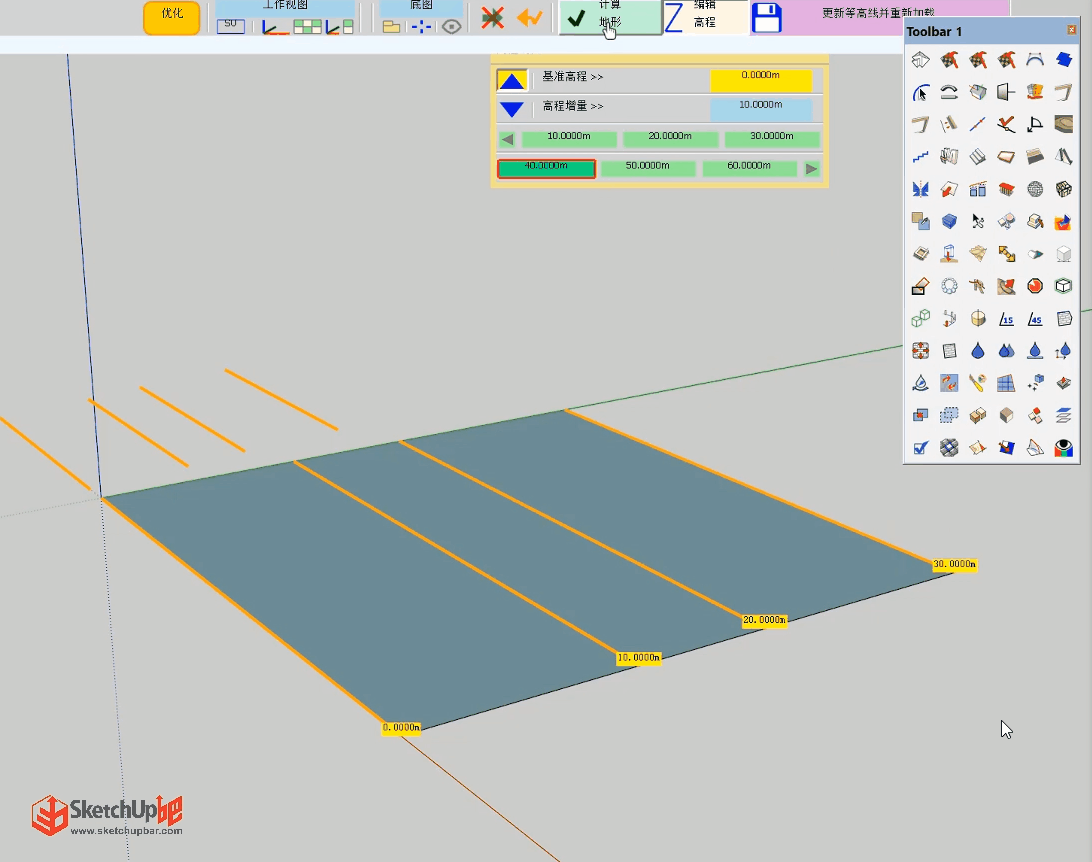Click the blue up triangle beside 基准高程

coord(512,81)
